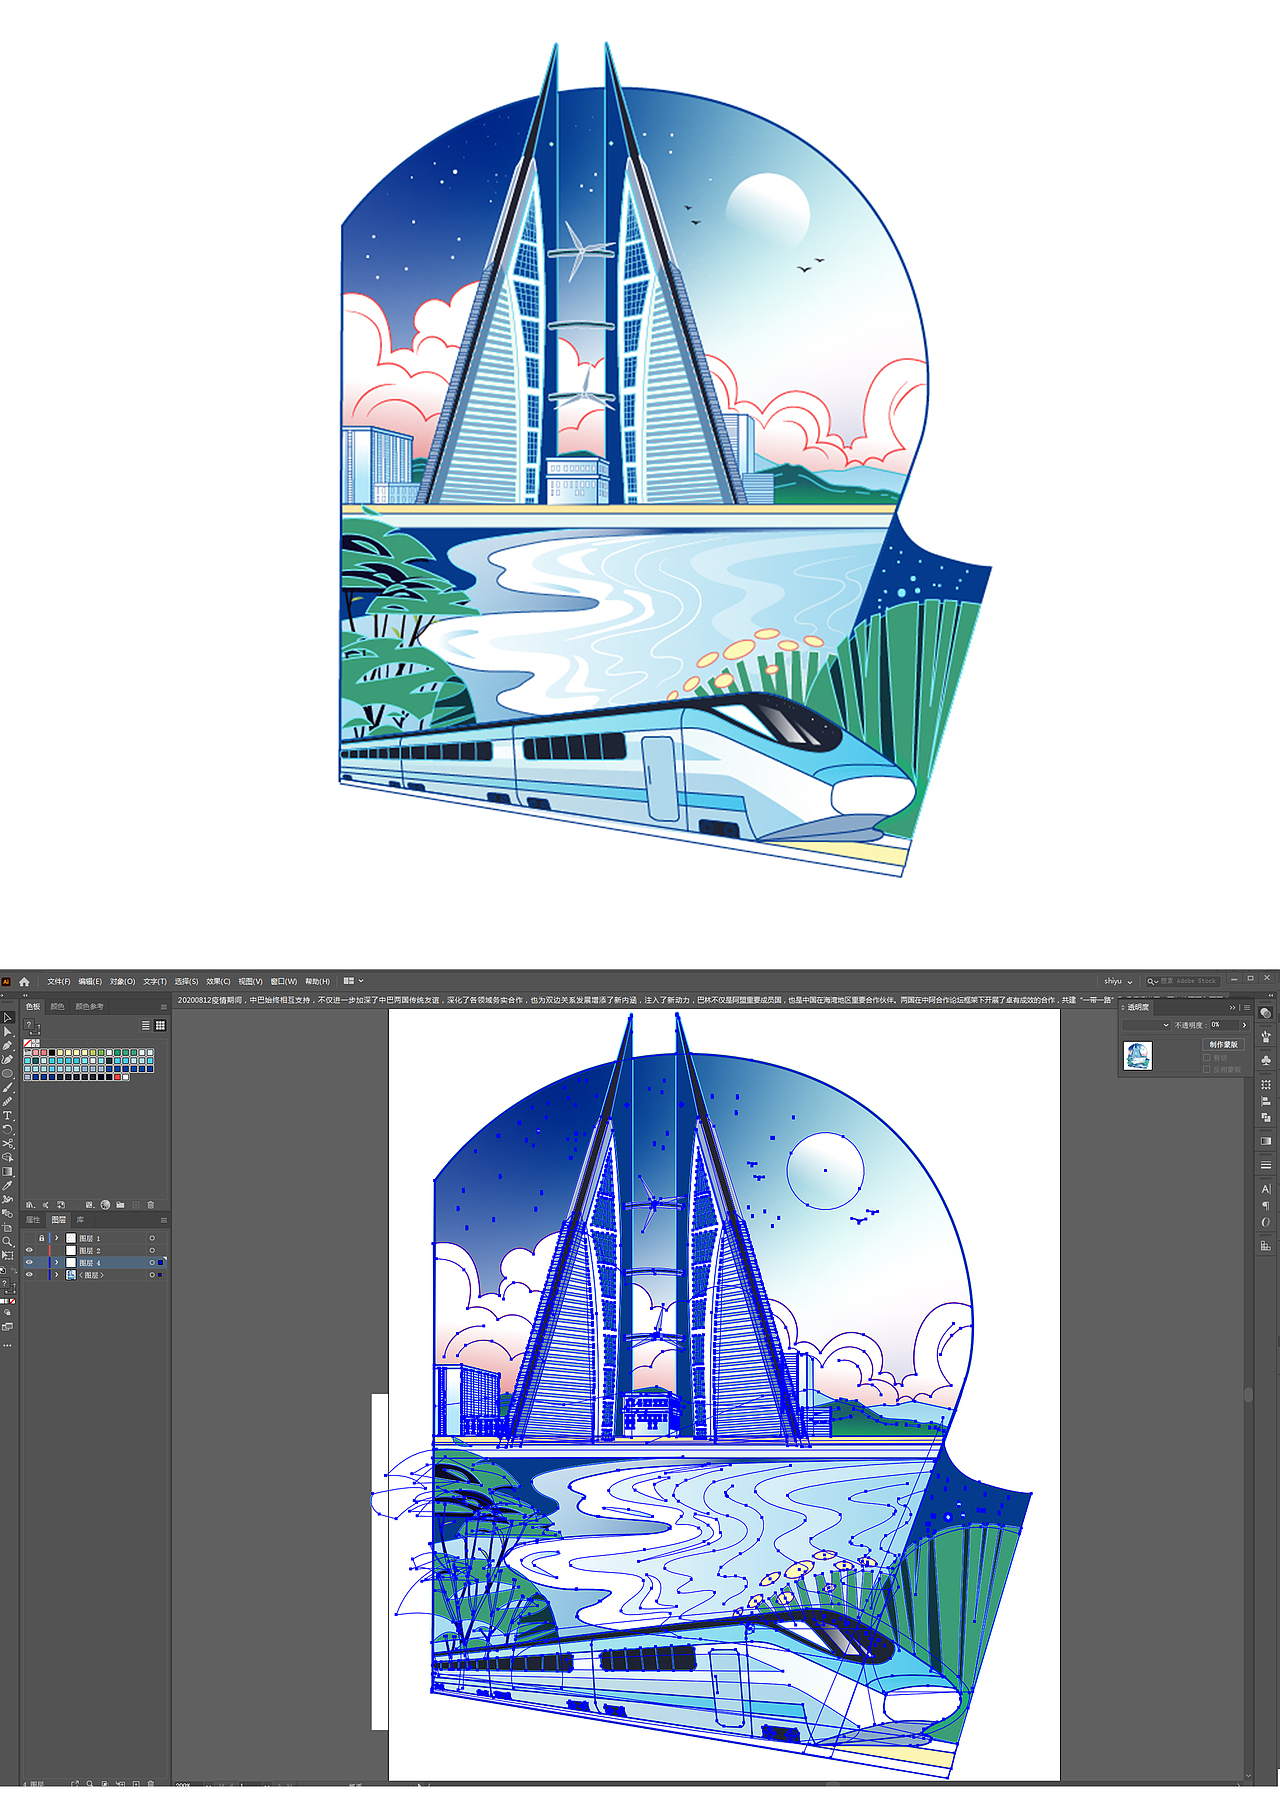Open Paragraph panel icon in right dock
This screenshot has height=1811, width=1280.
(x=1266, y=1206)
